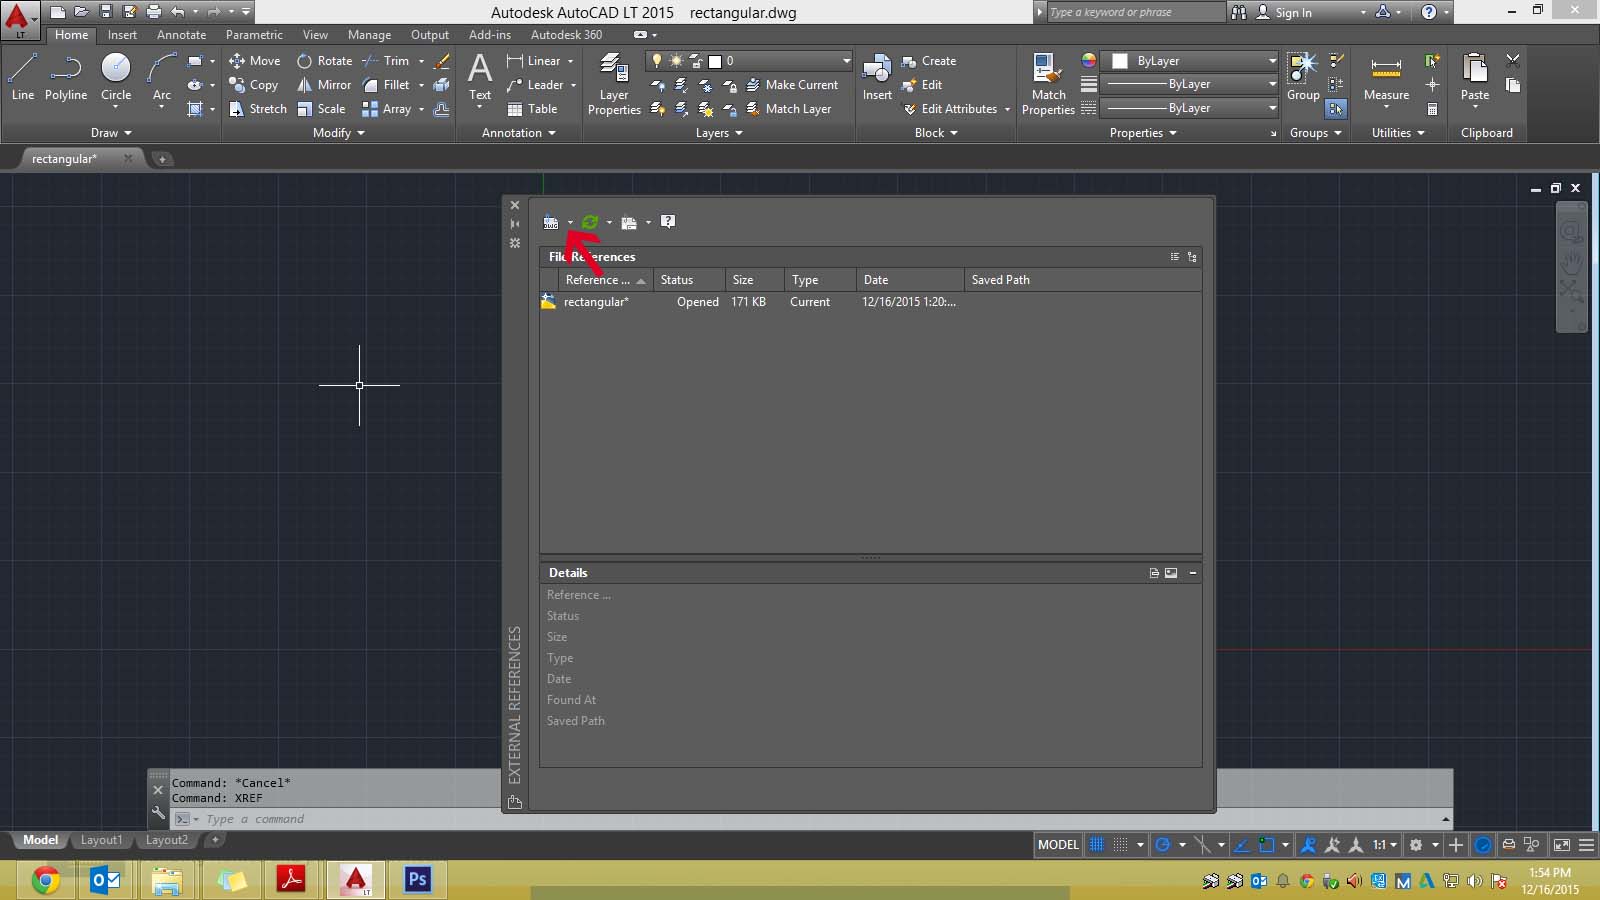This screenshot has width=1600, height=900.
Task: Use the Stretch tool
Action: click(258, 109)
